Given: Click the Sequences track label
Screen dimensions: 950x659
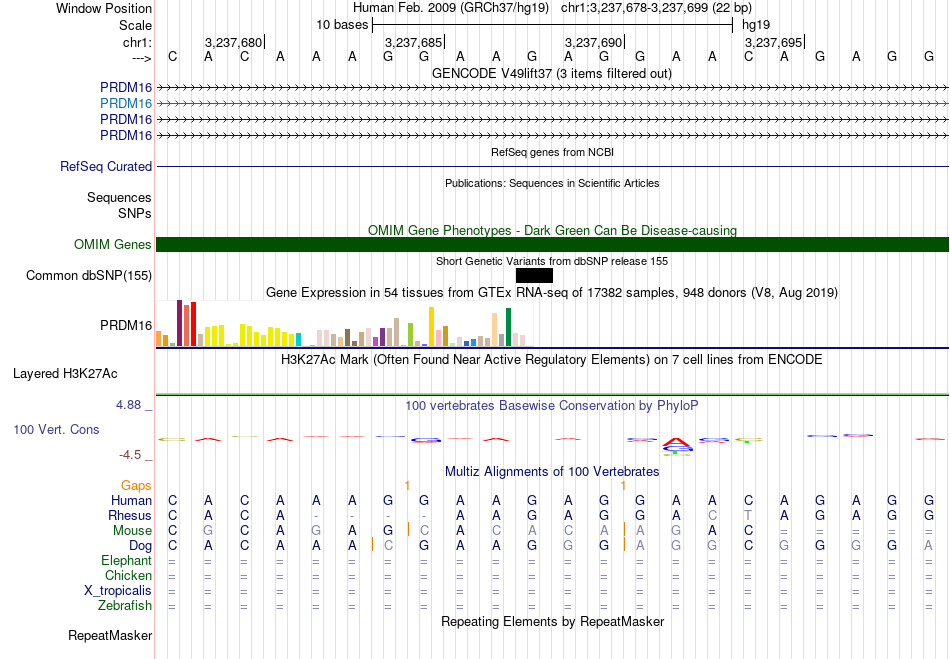Looking at the screenshot, I should [119, 197].
